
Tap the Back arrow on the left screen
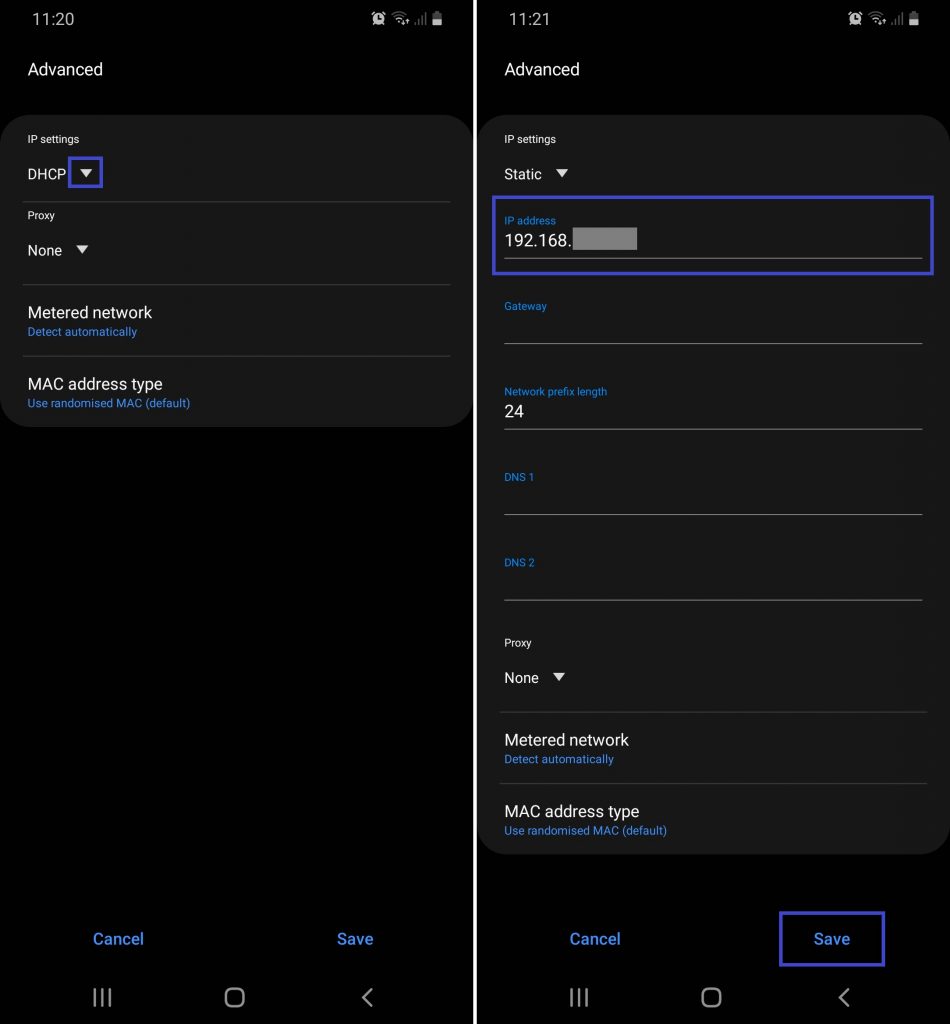point(365,997)
